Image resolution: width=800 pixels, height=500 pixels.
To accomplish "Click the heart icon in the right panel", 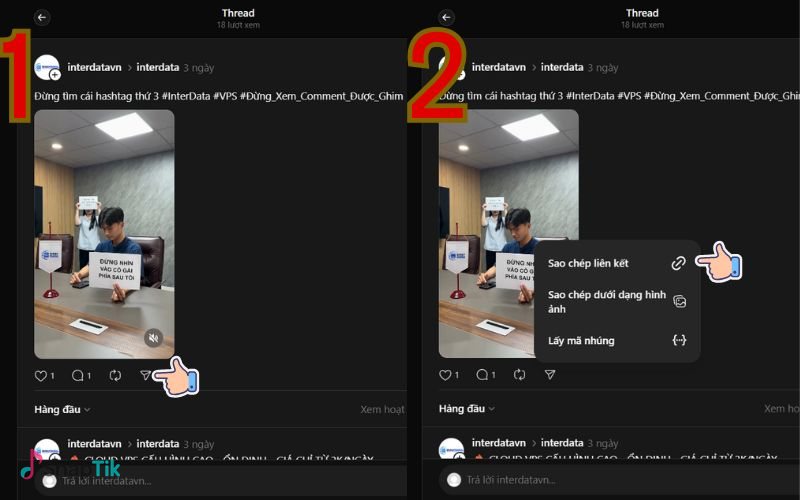I will tap(446, 375).
